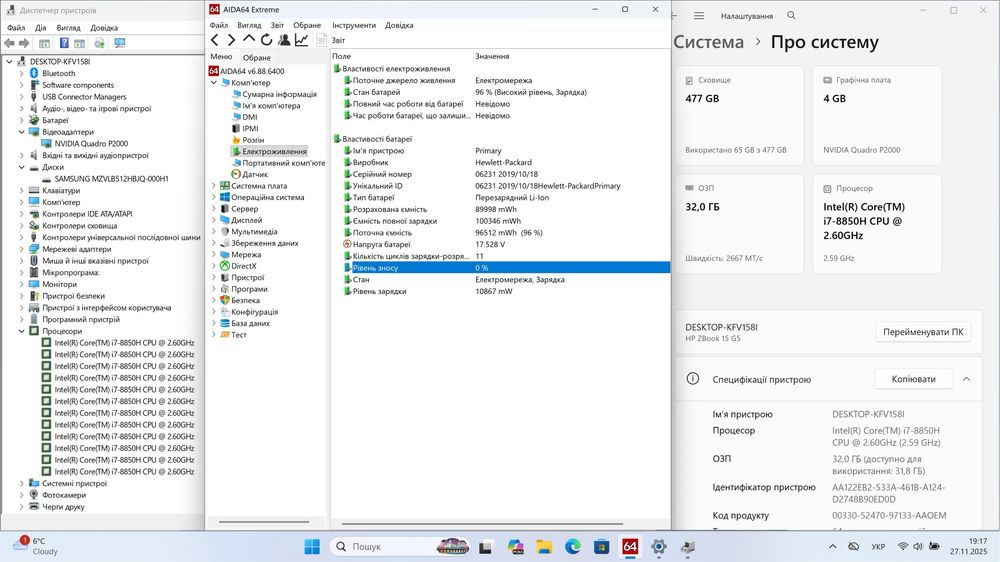
Task: Expand Мультимедіа node in AIDA64 tree
Action: click(214, 232)
